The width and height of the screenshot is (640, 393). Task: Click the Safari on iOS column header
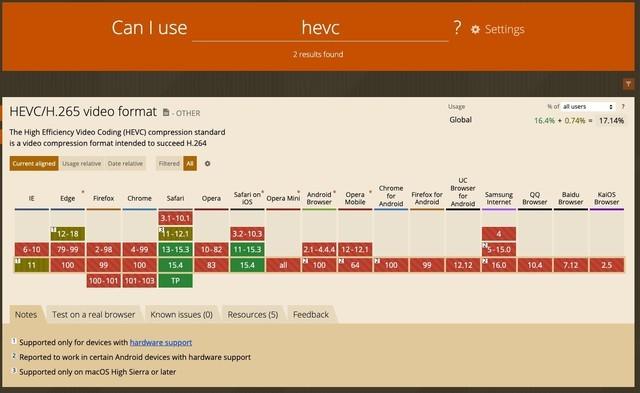point(247,198)
